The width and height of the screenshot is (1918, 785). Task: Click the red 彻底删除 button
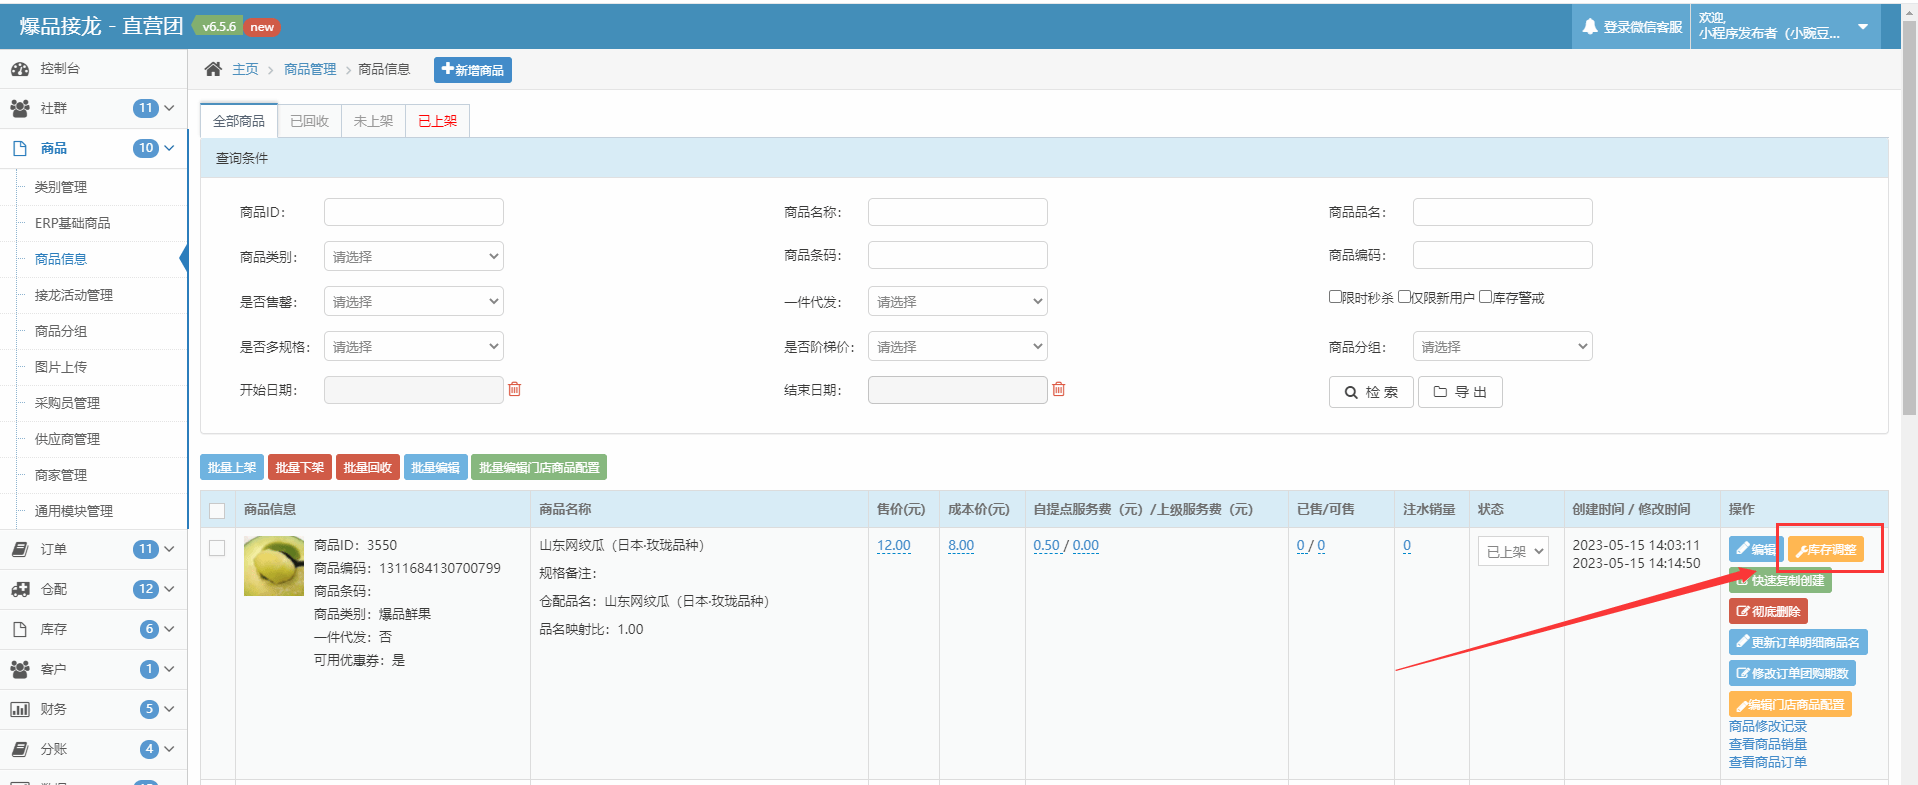(1768, 611)
